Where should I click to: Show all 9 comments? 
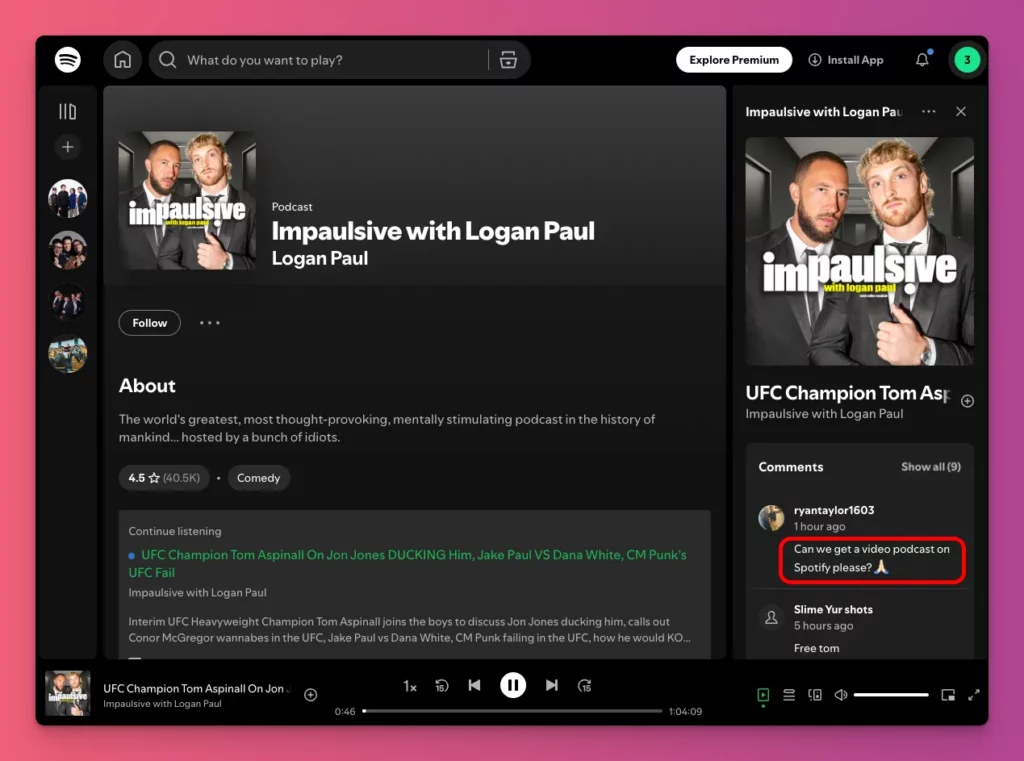pos(931,466)
